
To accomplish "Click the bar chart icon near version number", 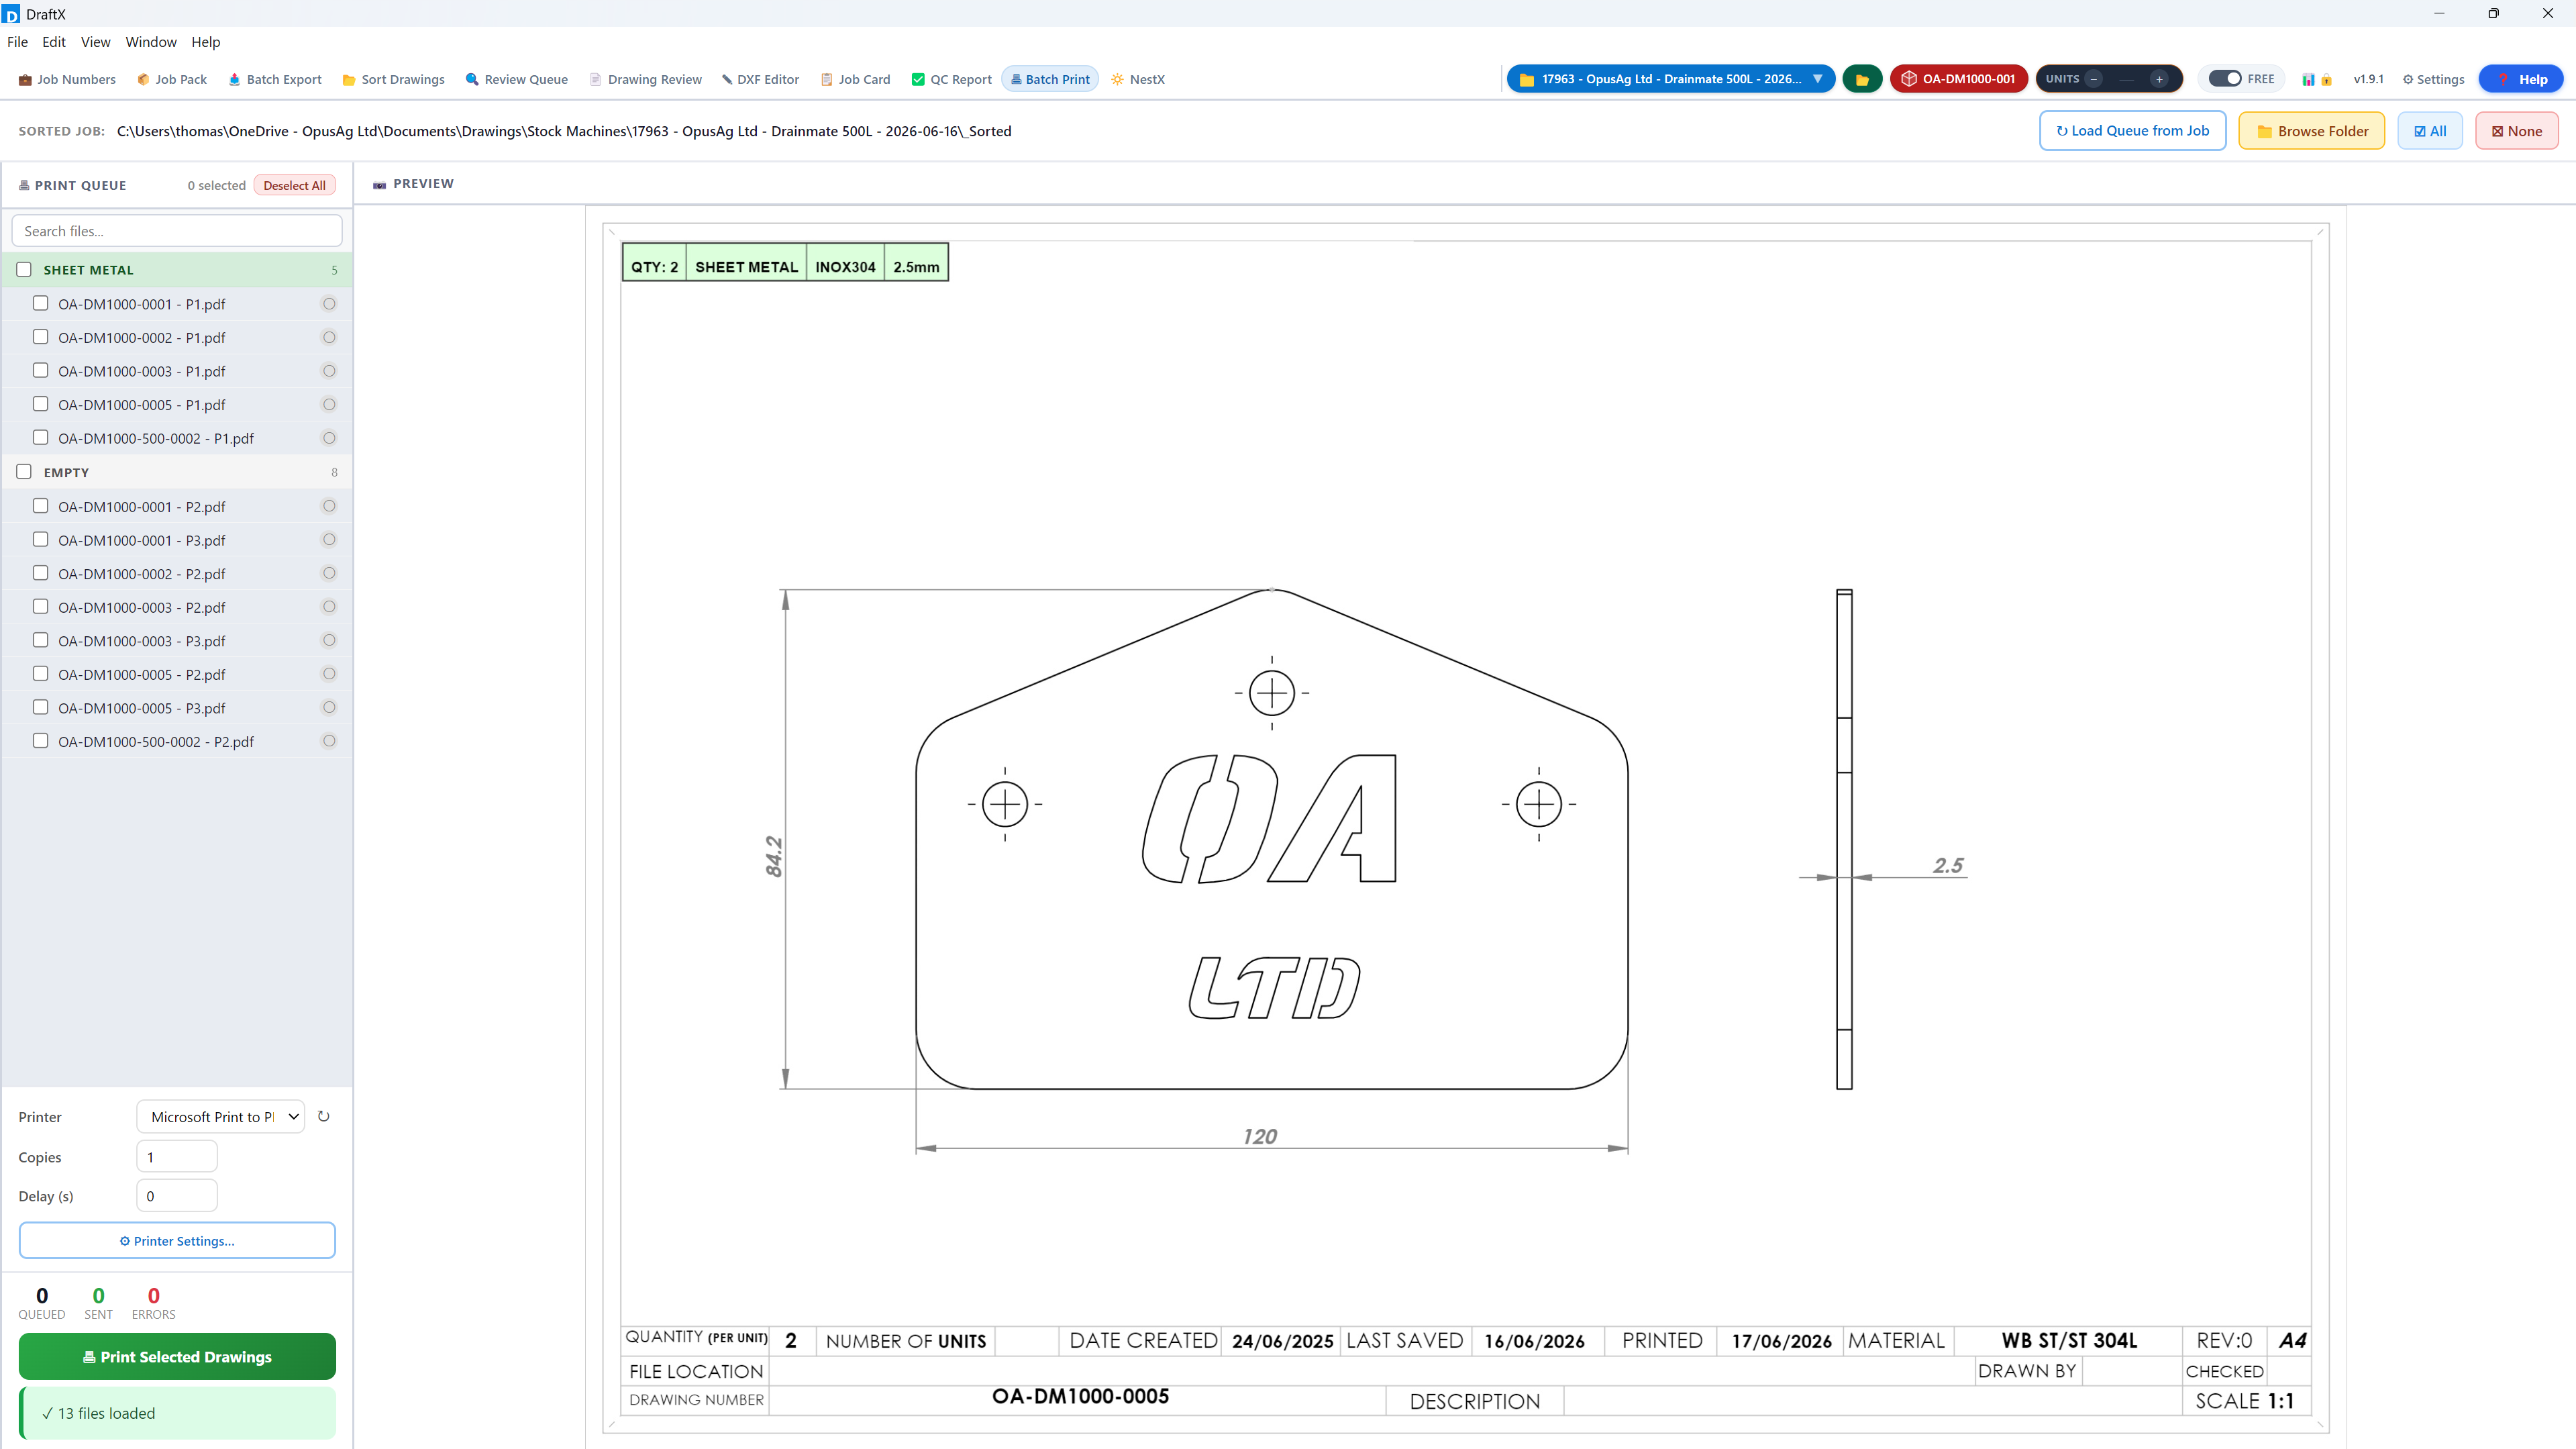I will pos(2308,80).
